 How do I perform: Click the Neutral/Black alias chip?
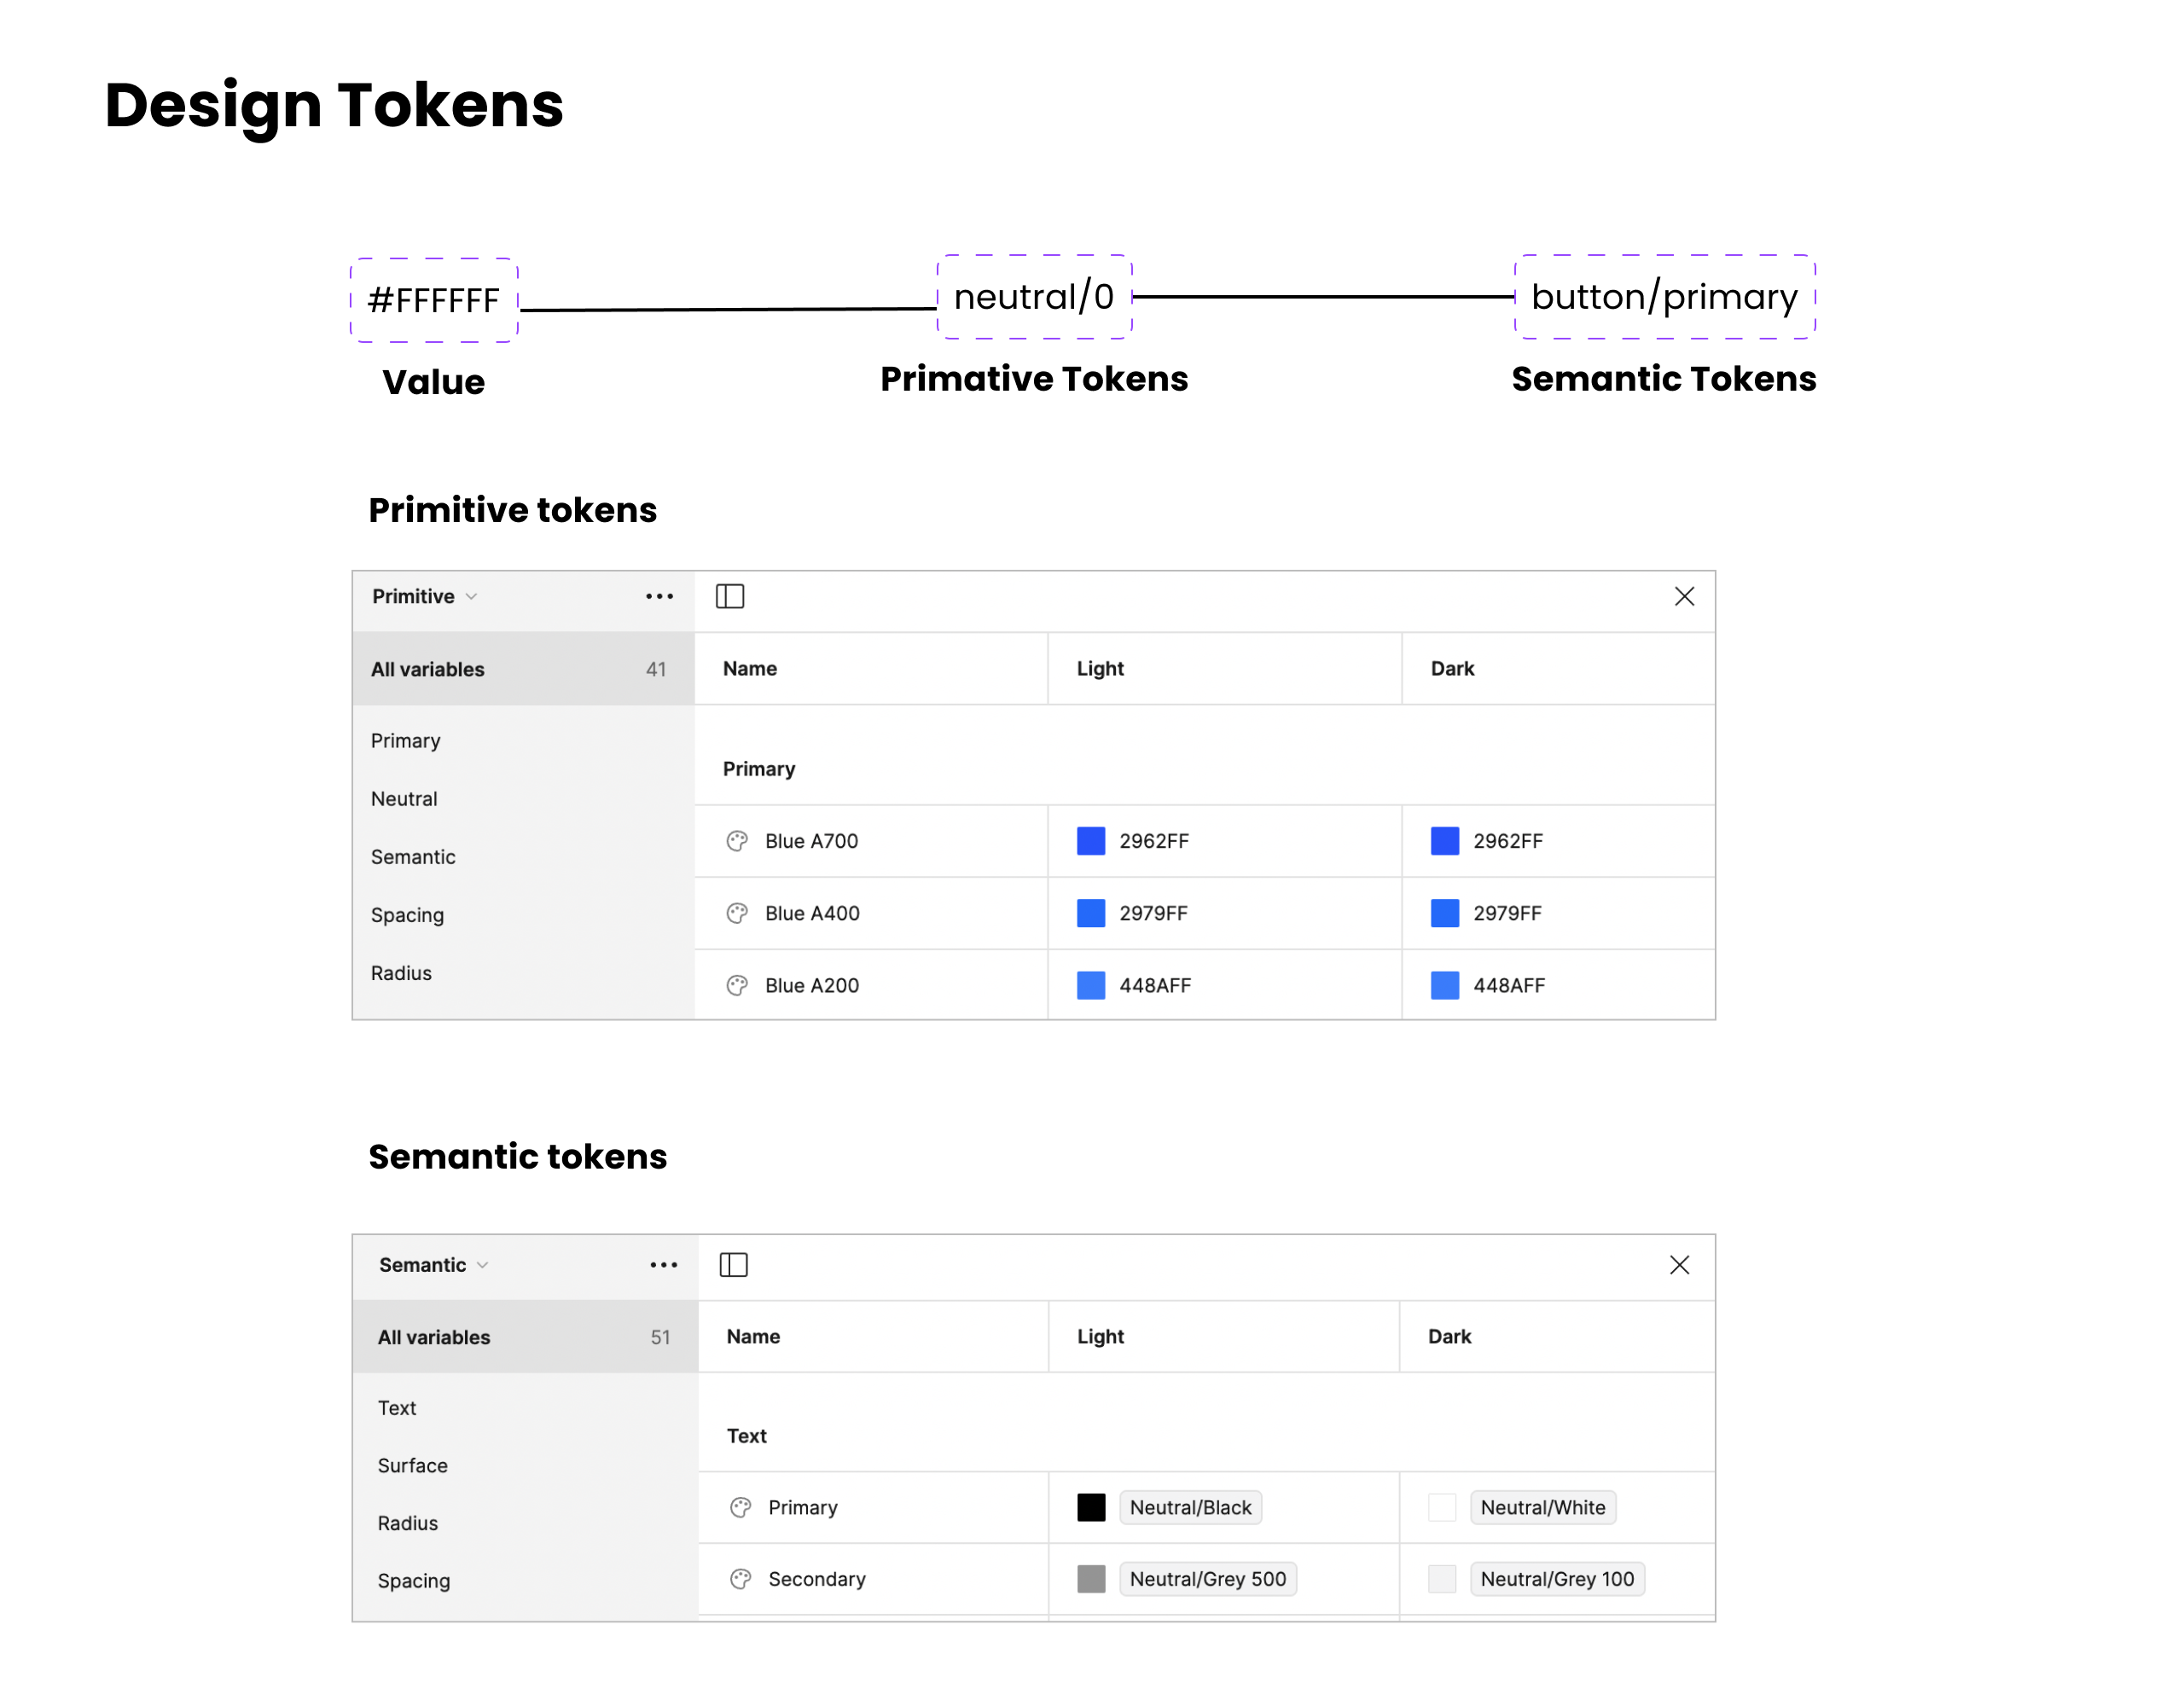click(x=1190, y=1507)
